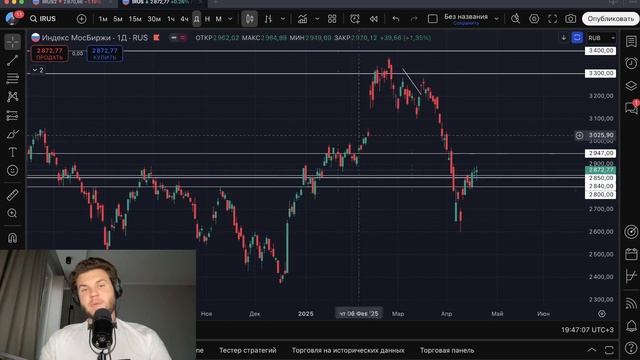
Task: Switch to the 30м timeframe
Action: point(154,19)
